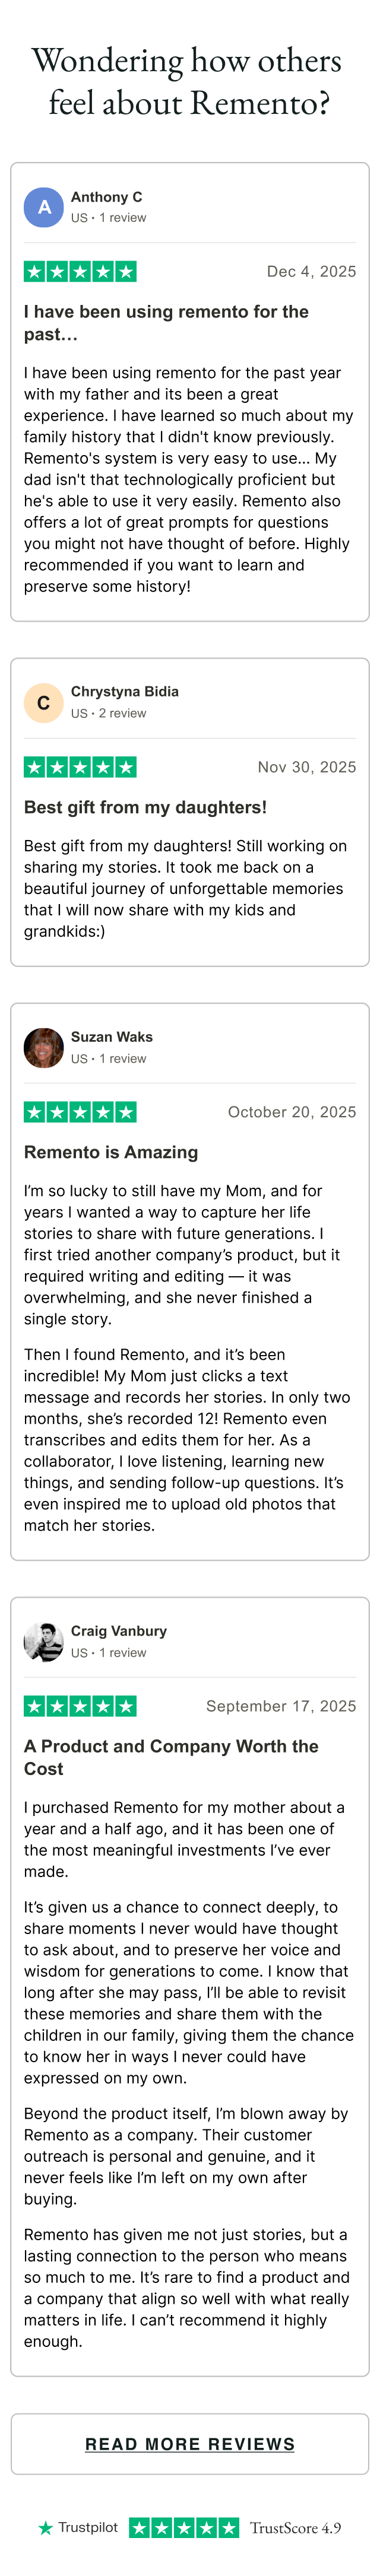Select the reviewer name Craig Vanbury
The image size is (380, 2576).
click(x=119, y=1631)
